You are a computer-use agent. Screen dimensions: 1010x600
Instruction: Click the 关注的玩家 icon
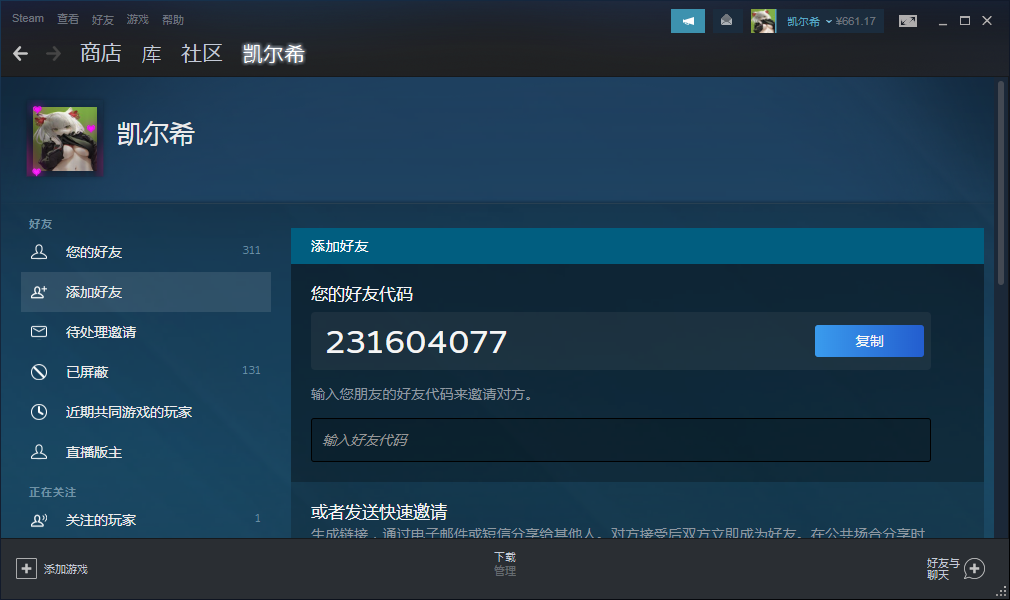(x=39, y=520)
